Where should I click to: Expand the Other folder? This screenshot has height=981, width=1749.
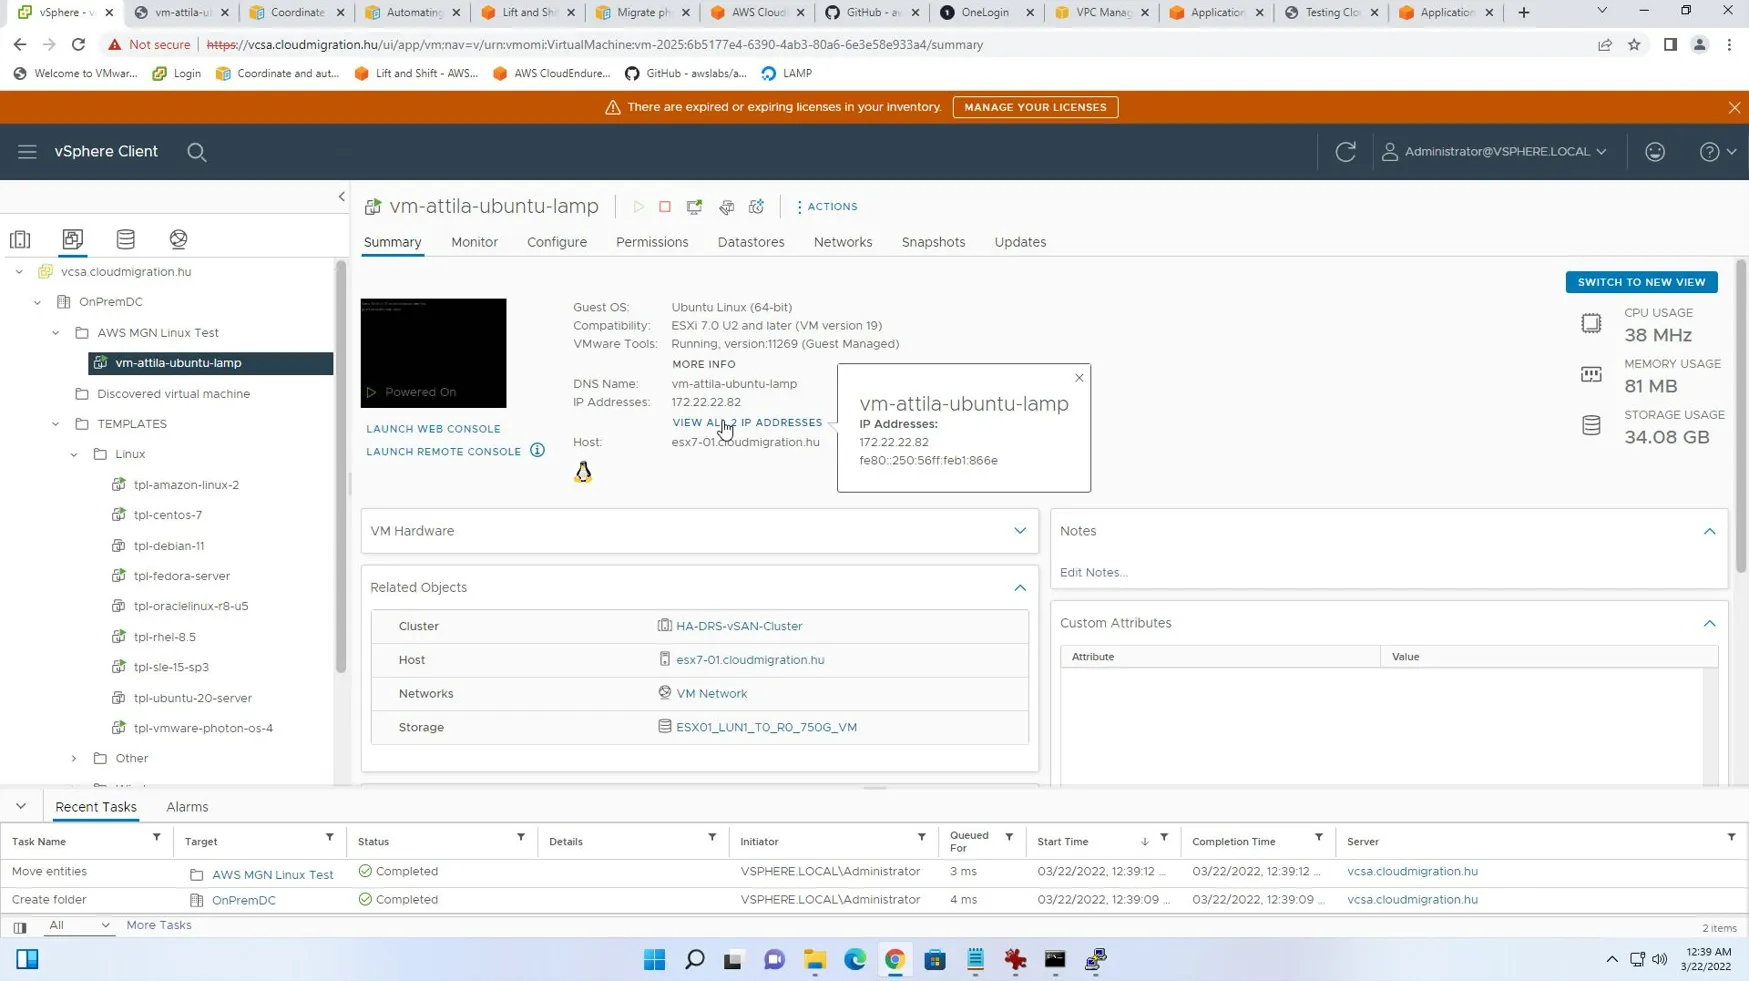click(x=74, y=758)
